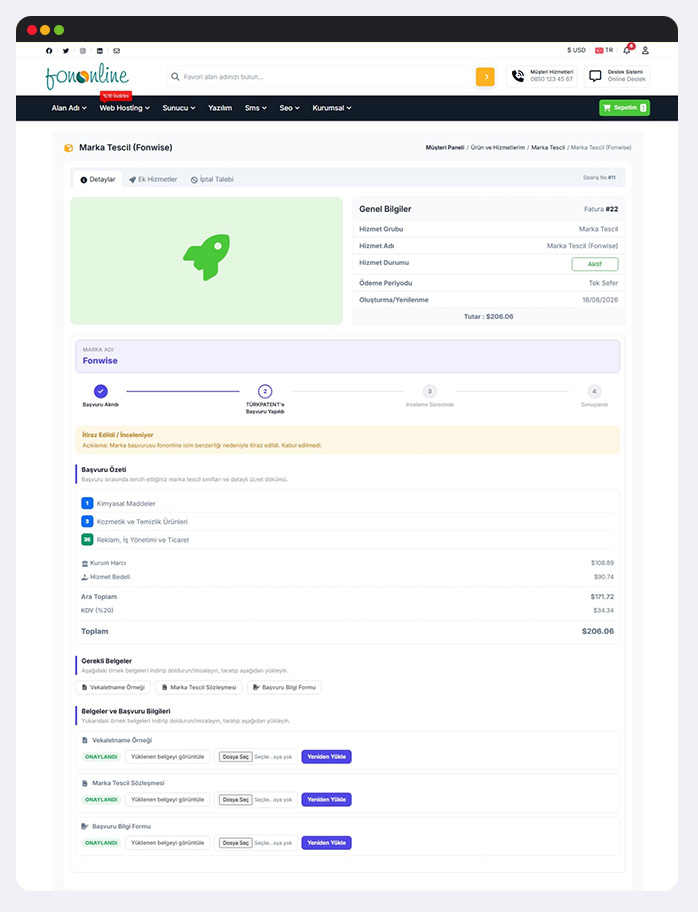Click the %10 İndirim badge

tap(116, 95)
